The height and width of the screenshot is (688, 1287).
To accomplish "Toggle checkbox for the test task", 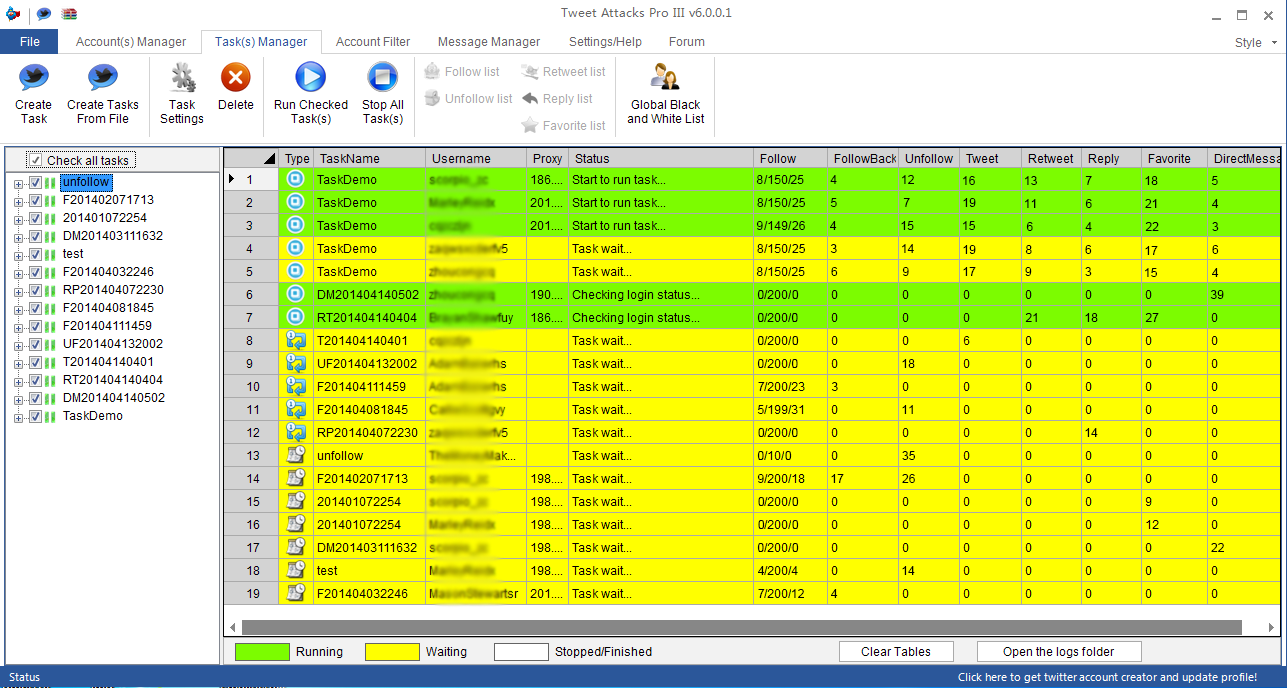I will (36, 255).
